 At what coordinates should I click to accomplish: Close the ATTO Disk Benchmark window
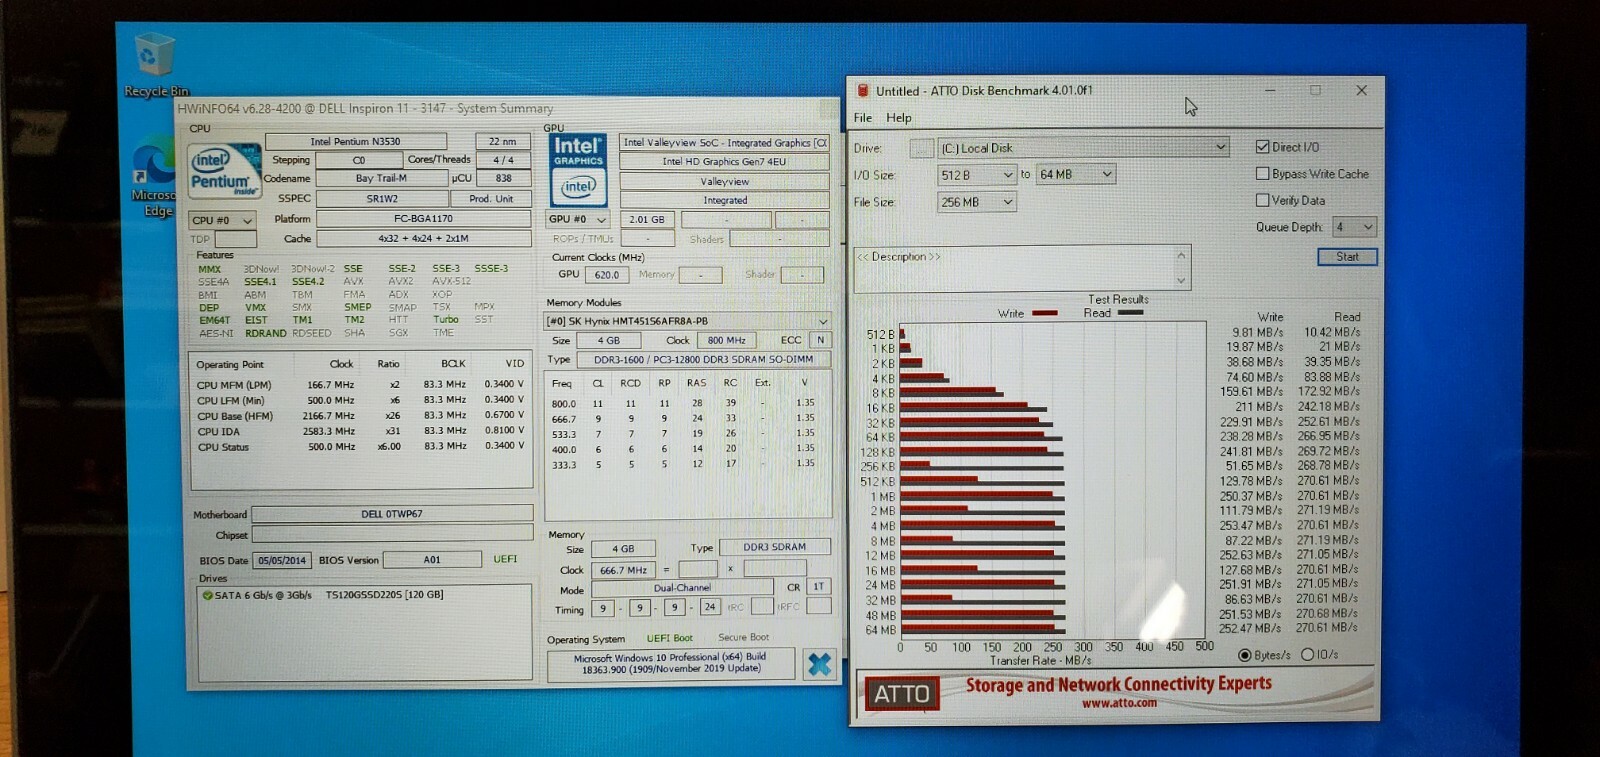click(x=1361, y=90)
